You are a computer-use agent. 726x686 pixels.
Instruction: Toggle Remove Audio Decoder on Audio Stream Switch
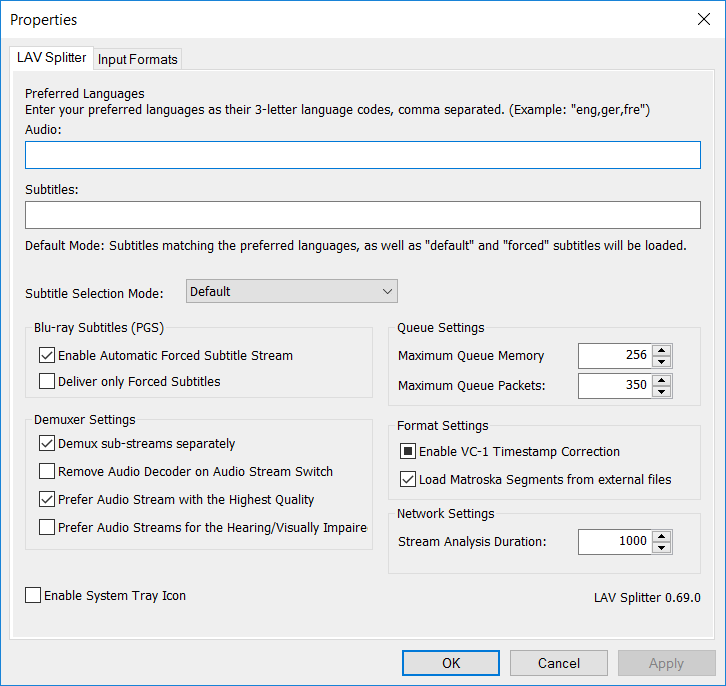(x=47, y=472)
